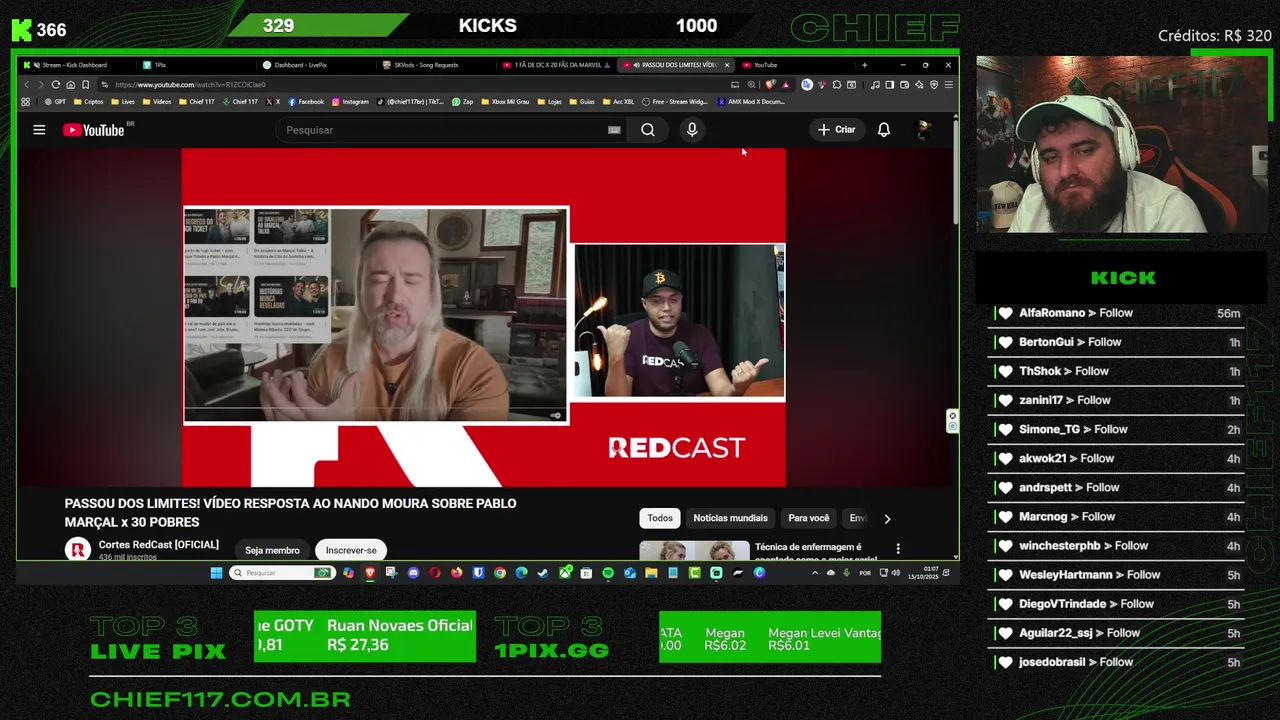
Task: Open the Windows Start menu
Action: click(x=216, y=573)
